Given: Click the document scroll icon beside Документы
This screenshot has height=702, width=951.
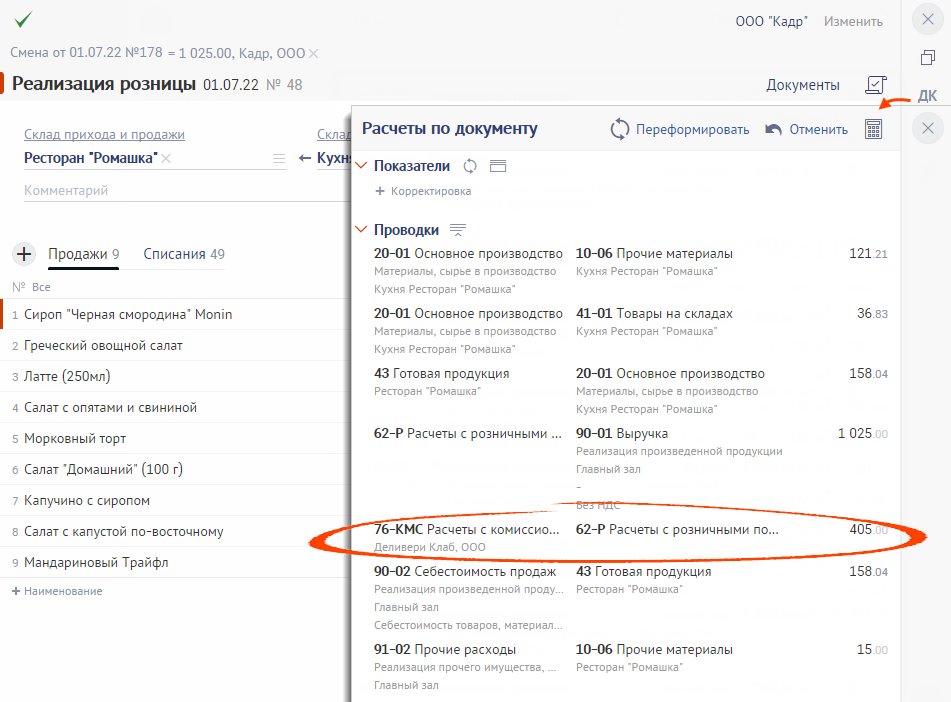Looking at the screenshot, I should [x=875, y=85].
